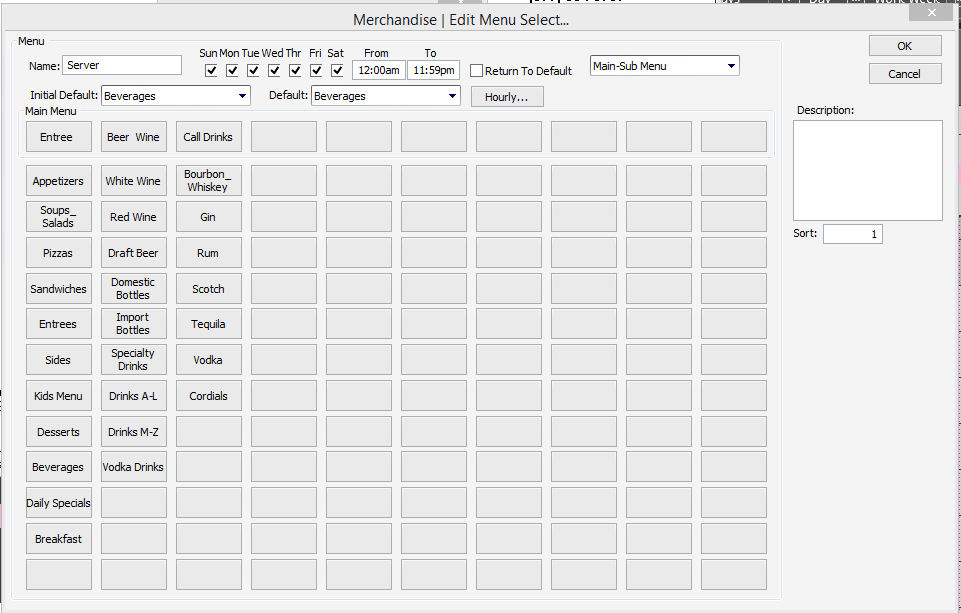Toggle the Wed day checkbox
The image size is (961, 613).
(x=274, y=70)
